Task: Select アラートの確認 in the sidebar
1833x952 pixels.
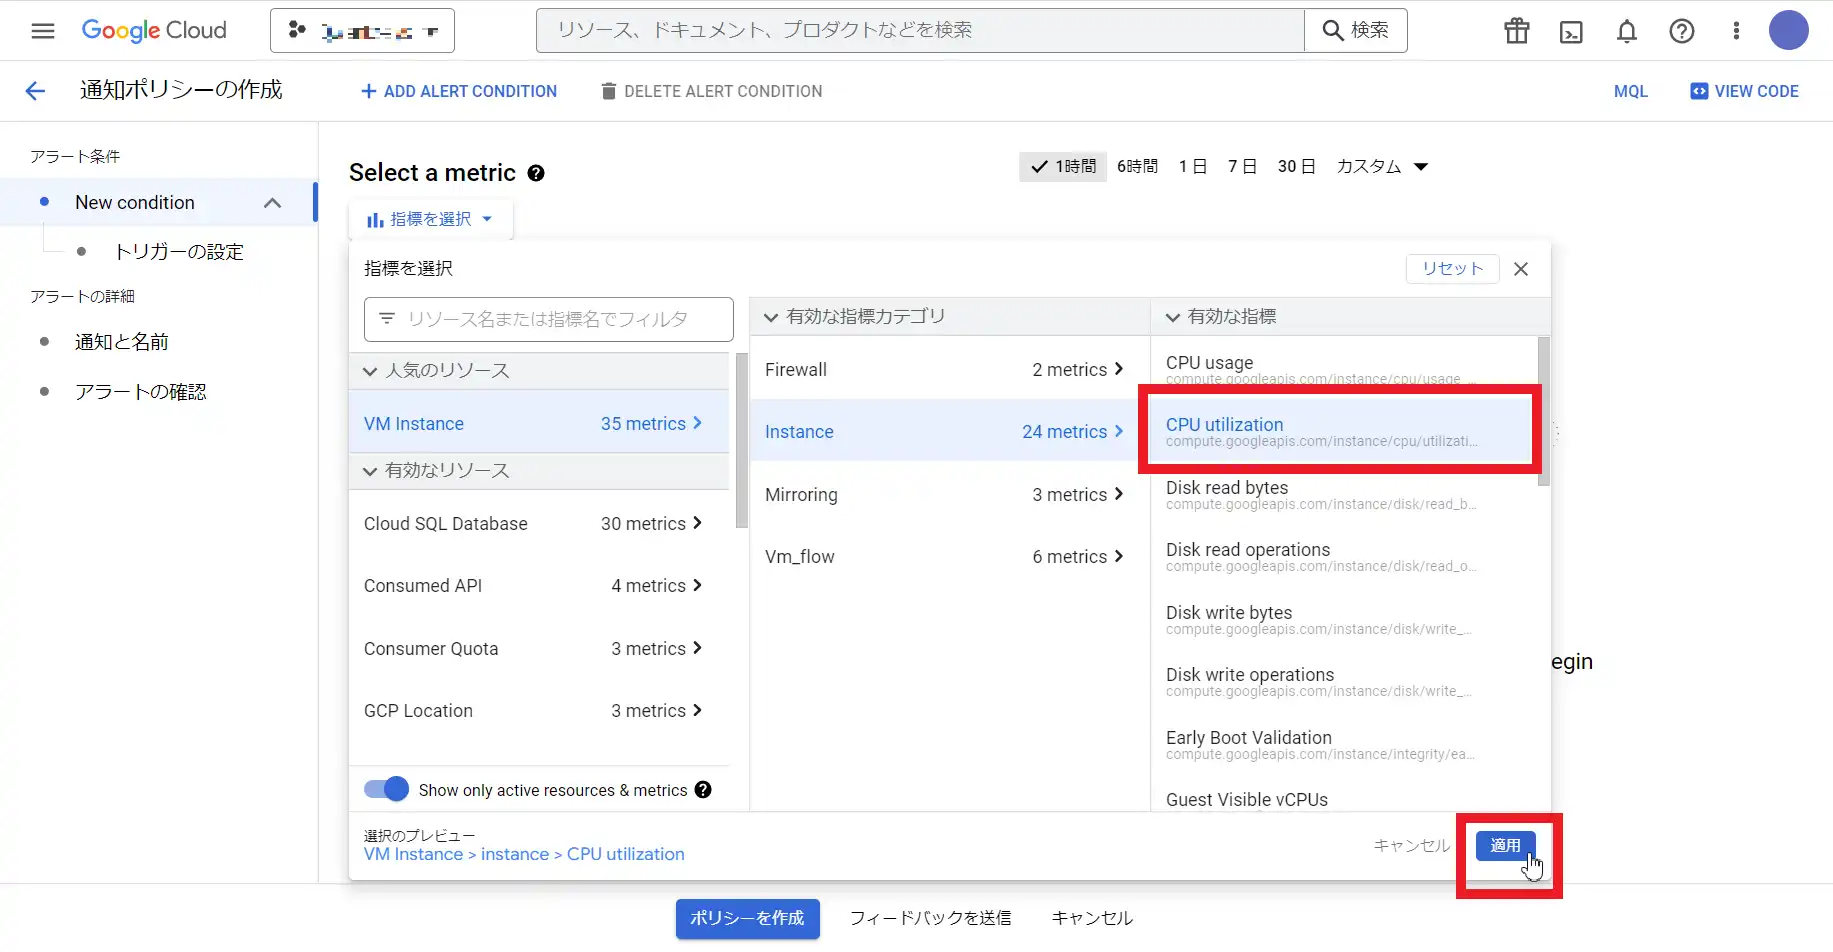Action: [x=140, y=392]
